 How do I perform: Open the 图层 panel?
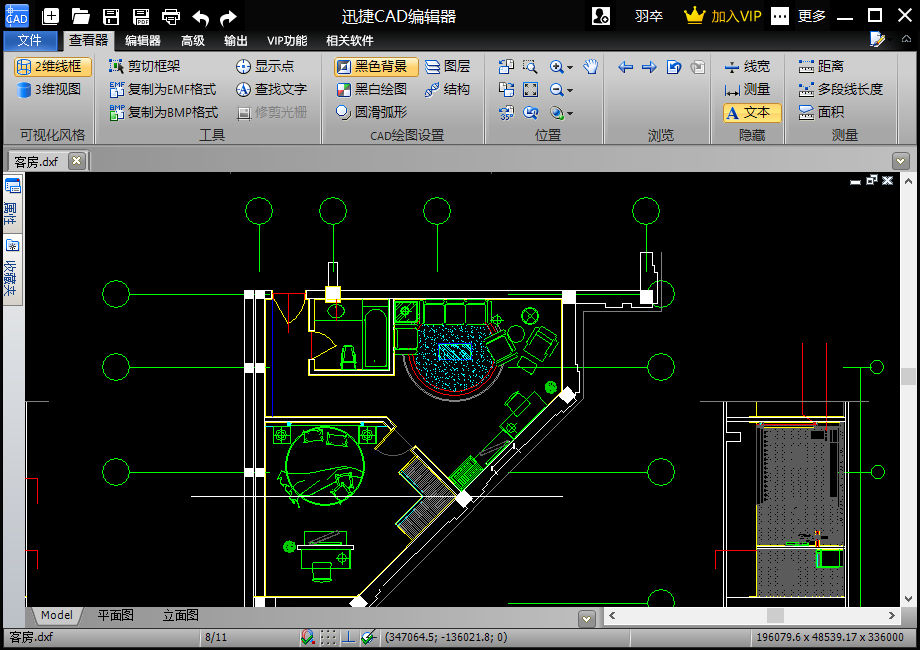[447, 66]
